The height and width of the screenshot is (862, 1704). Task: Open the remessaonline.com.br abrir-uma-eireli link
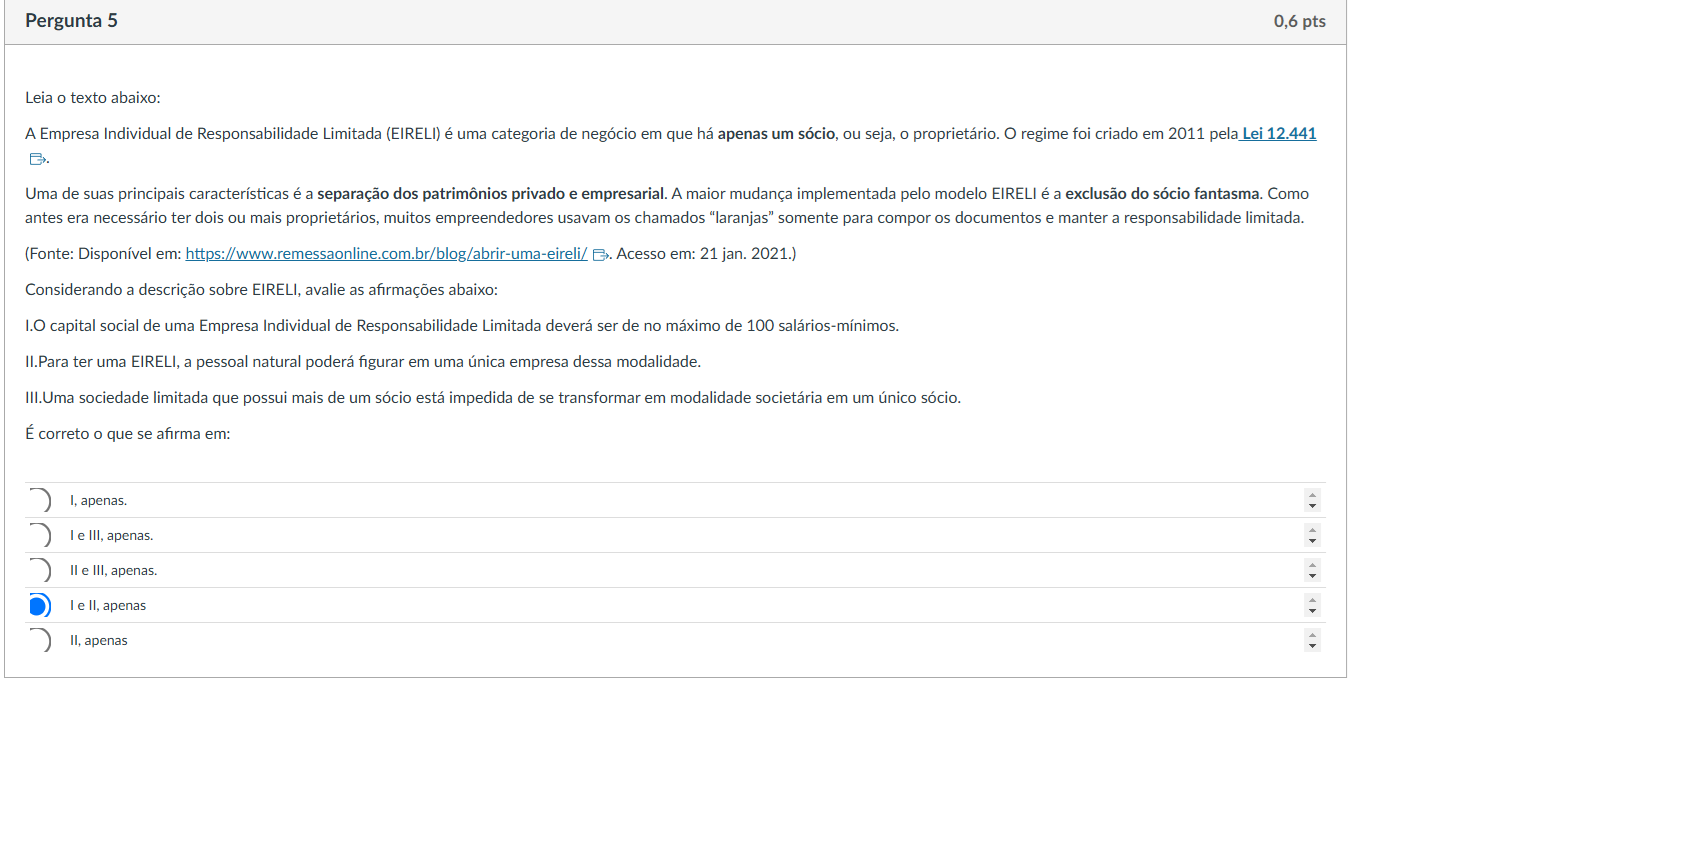[x=386, y=254]
